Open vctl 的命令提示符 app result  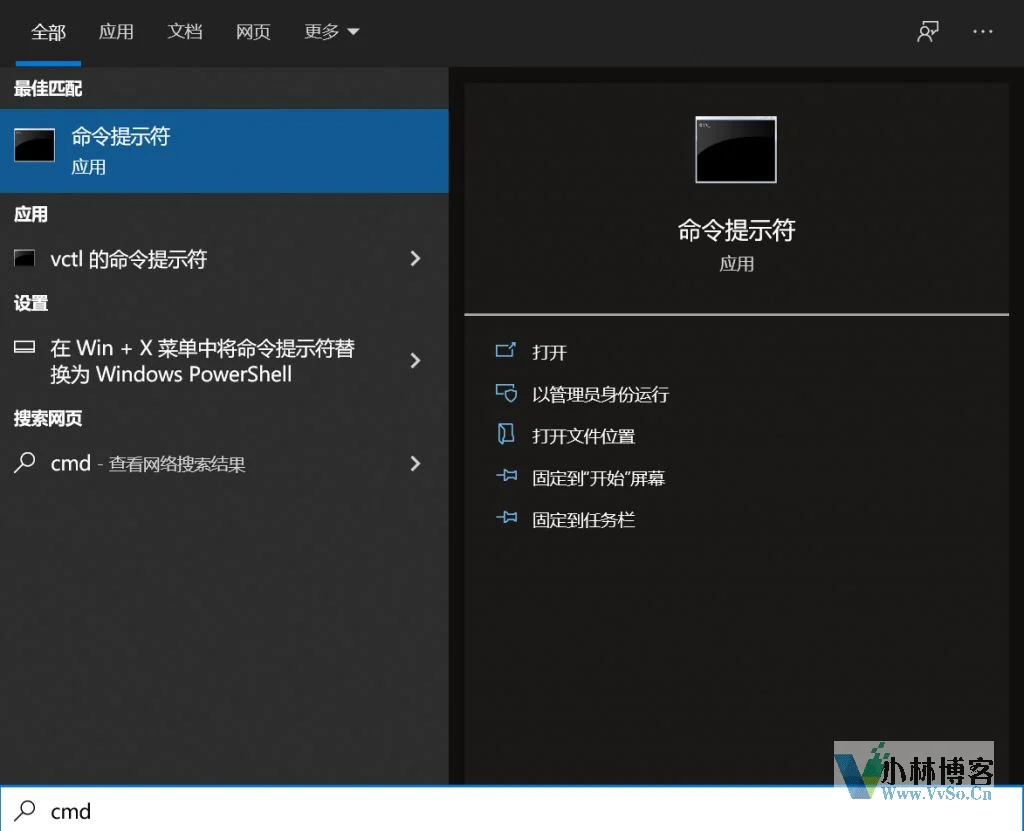[x=224, y=259]
